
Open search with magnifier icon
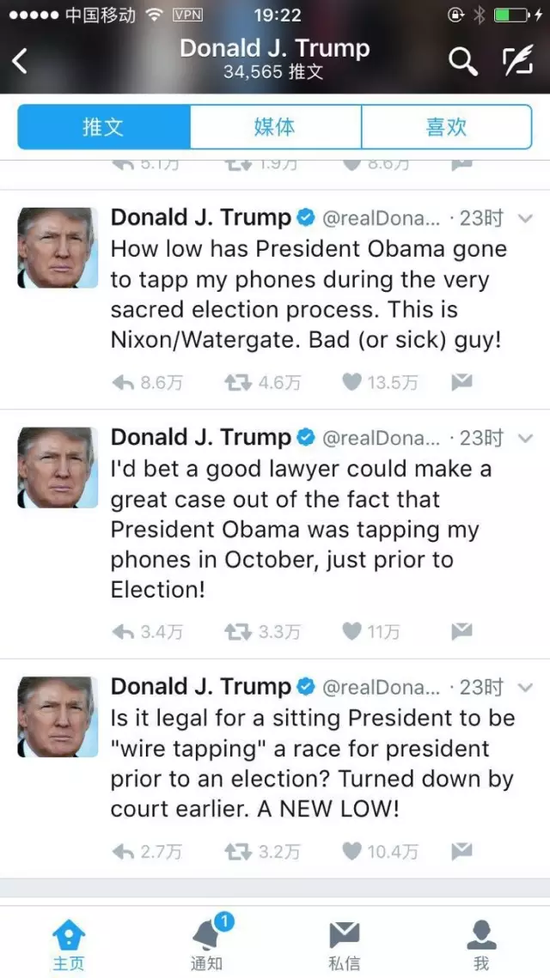point(463,62)
